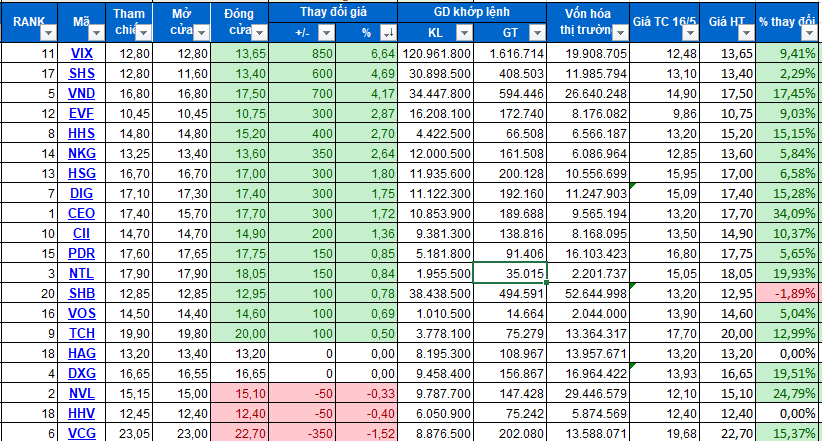Select DXG percent change cell 19,51%
This screenshot has height=441, width=822.
(x=787, y=373)
